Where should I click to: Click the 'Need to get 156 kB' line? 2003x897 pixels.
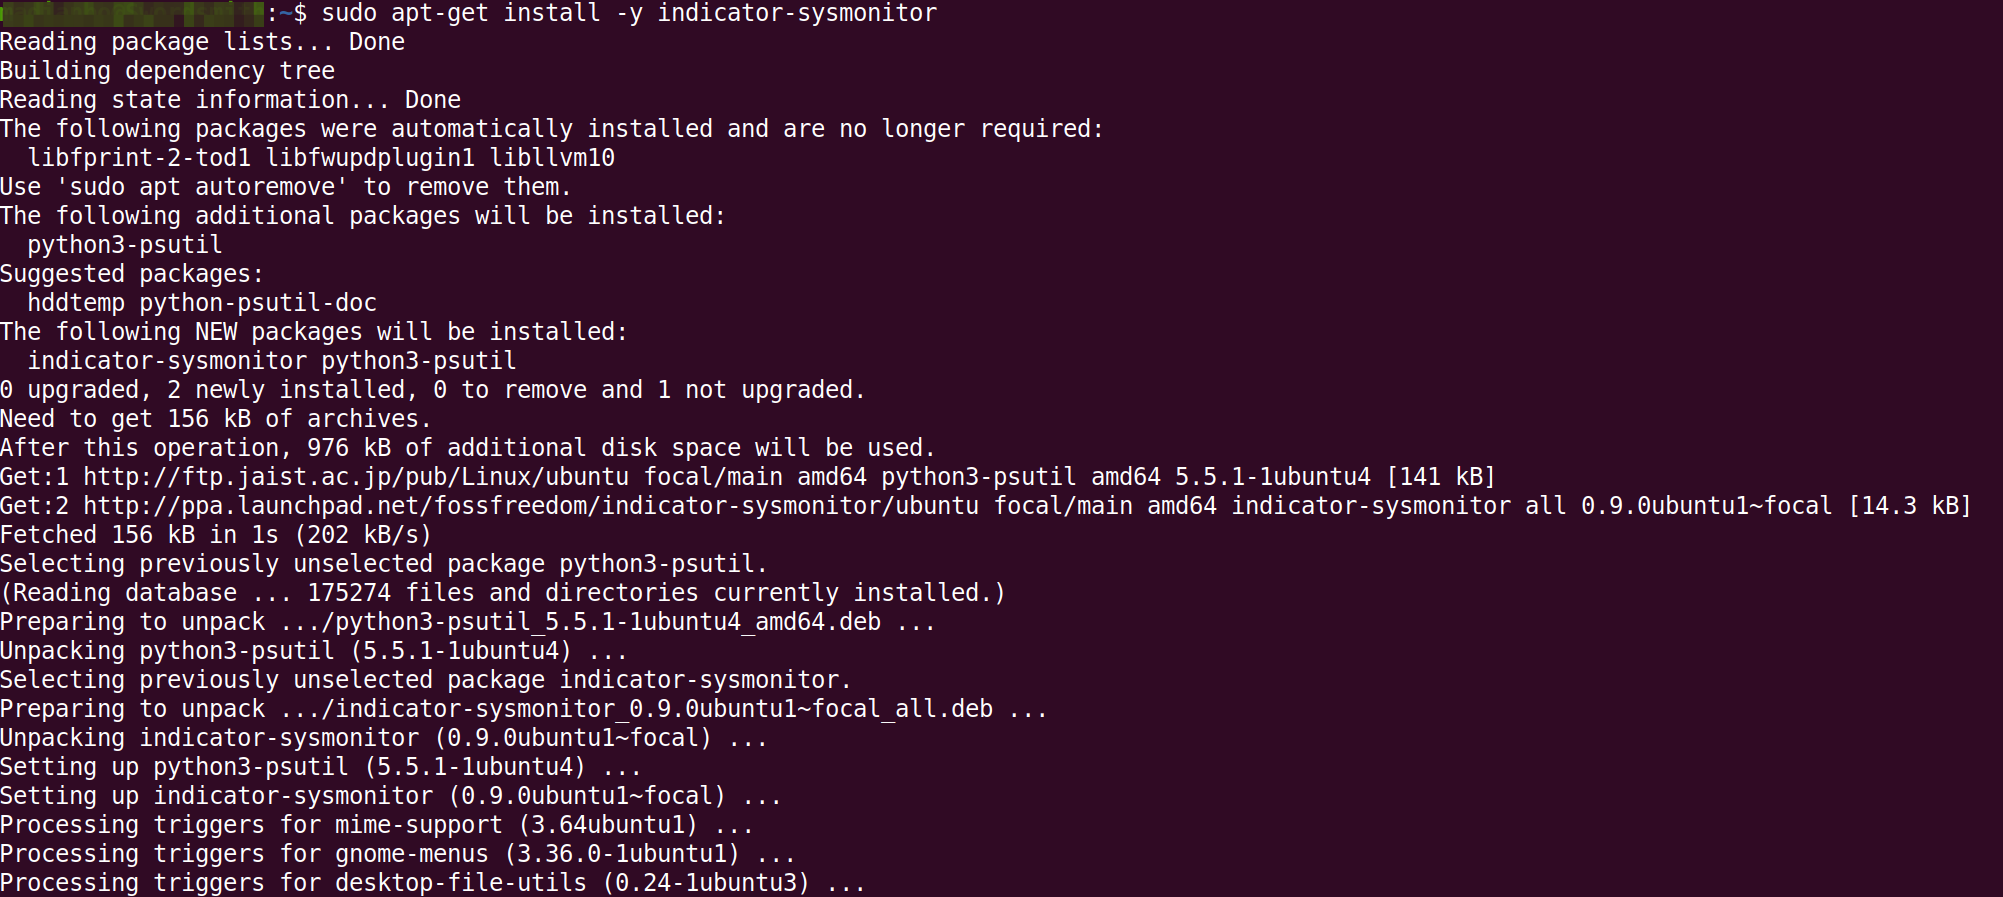pyautogui.click(x=215, y=419)
